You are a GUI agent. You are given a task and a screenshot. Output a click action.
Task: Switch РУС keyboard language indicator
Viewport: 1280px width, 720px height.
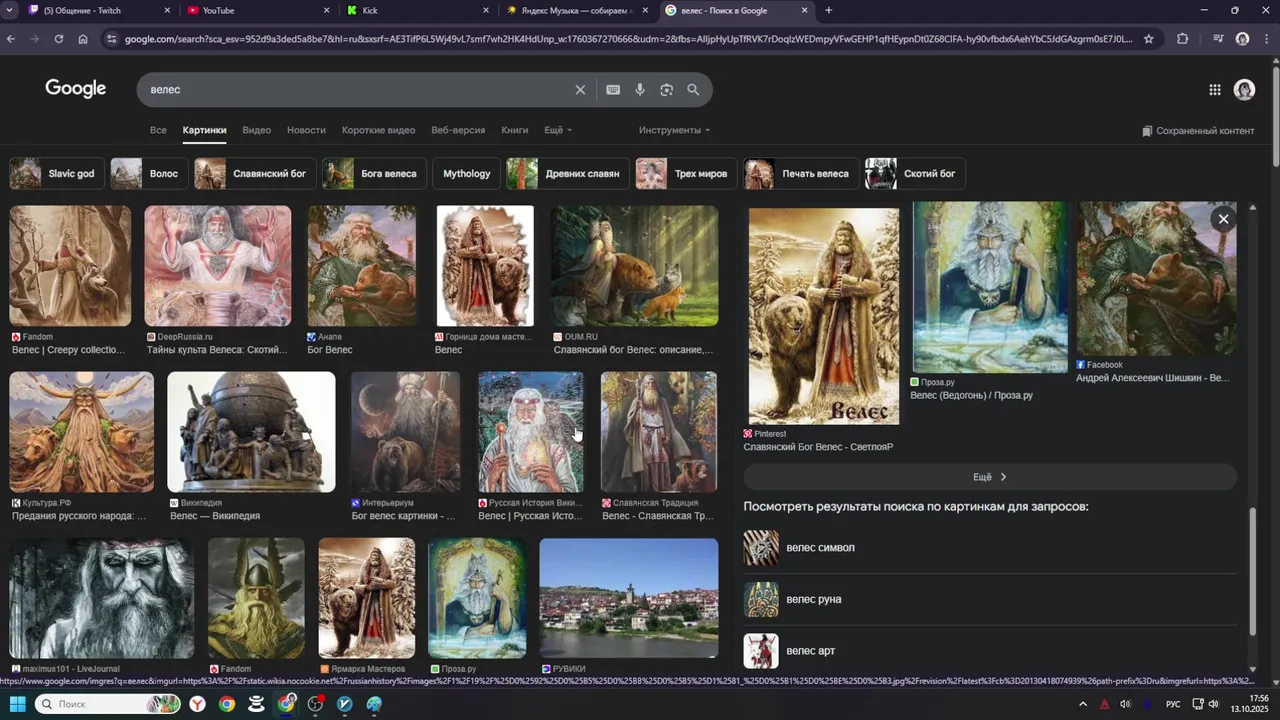click(1173, 704)
